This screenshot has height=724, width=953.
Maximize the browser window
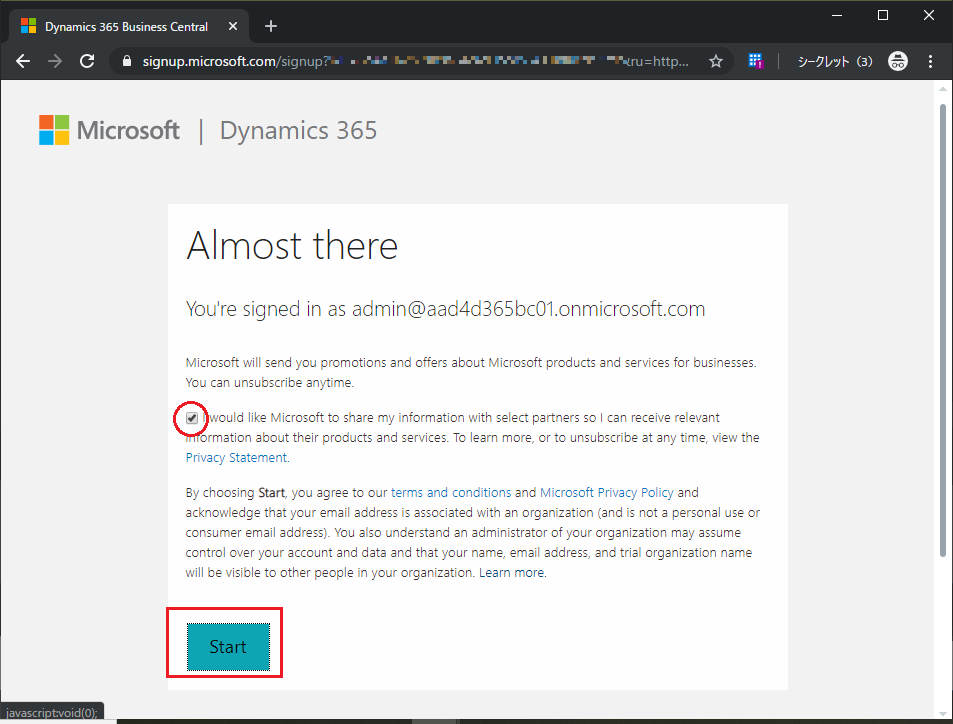(x=883, y=16)
